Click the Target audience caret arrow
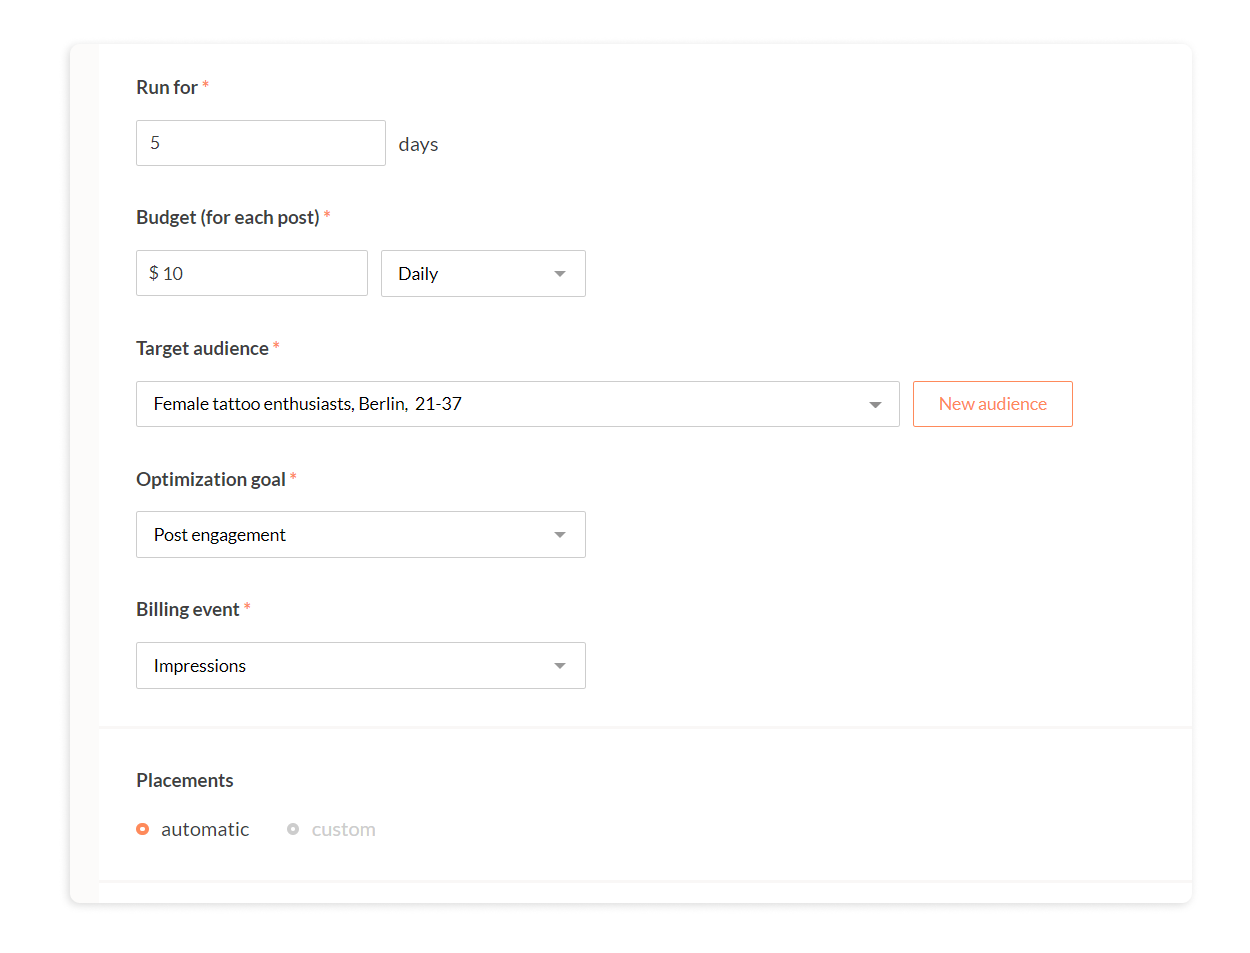1250x953 pixels. (x=875, y=405)
